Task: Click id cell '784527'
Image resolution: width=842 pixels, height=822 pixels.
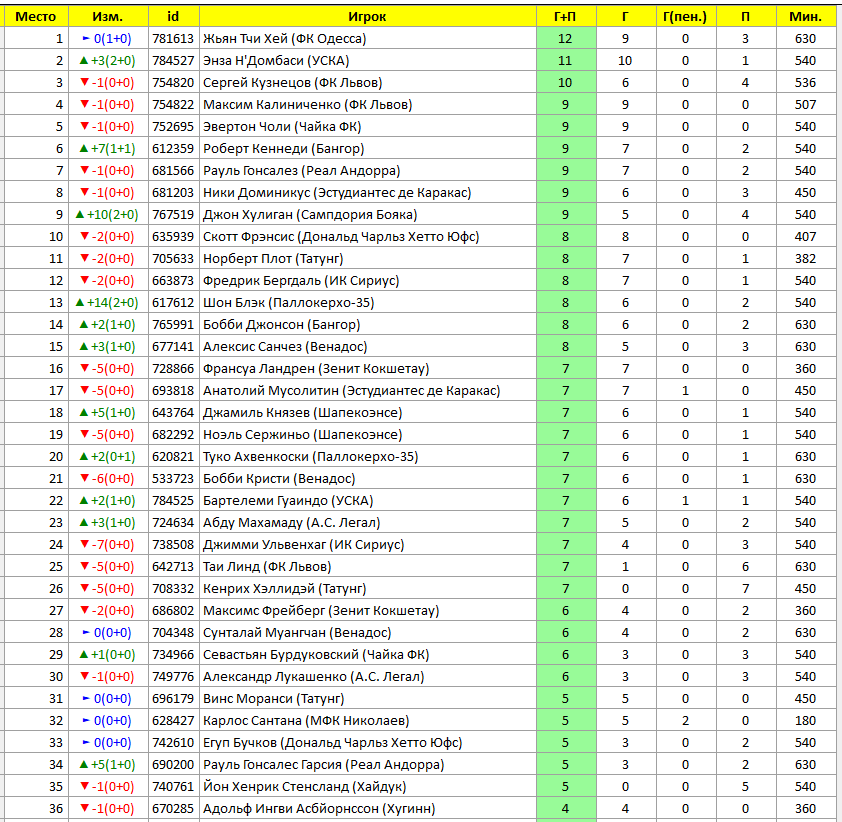Action: pyautogui.click(x=173, y=61)
